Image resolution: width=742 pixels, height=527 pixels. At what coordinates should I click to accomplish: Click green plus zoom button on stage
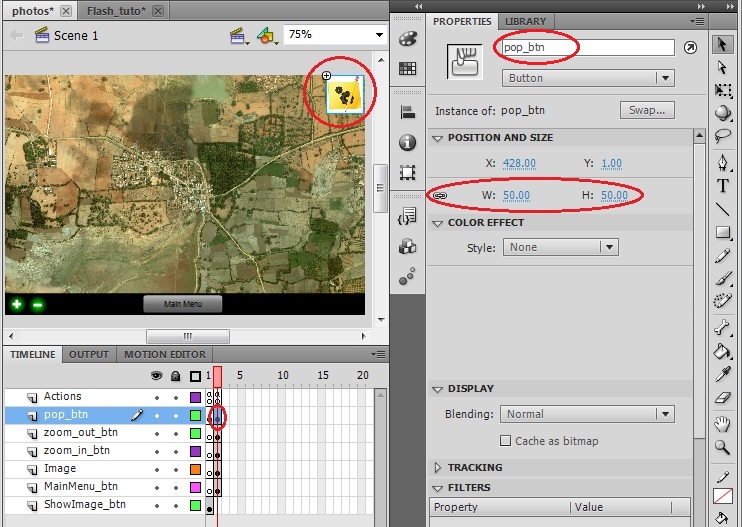(17, 304)
